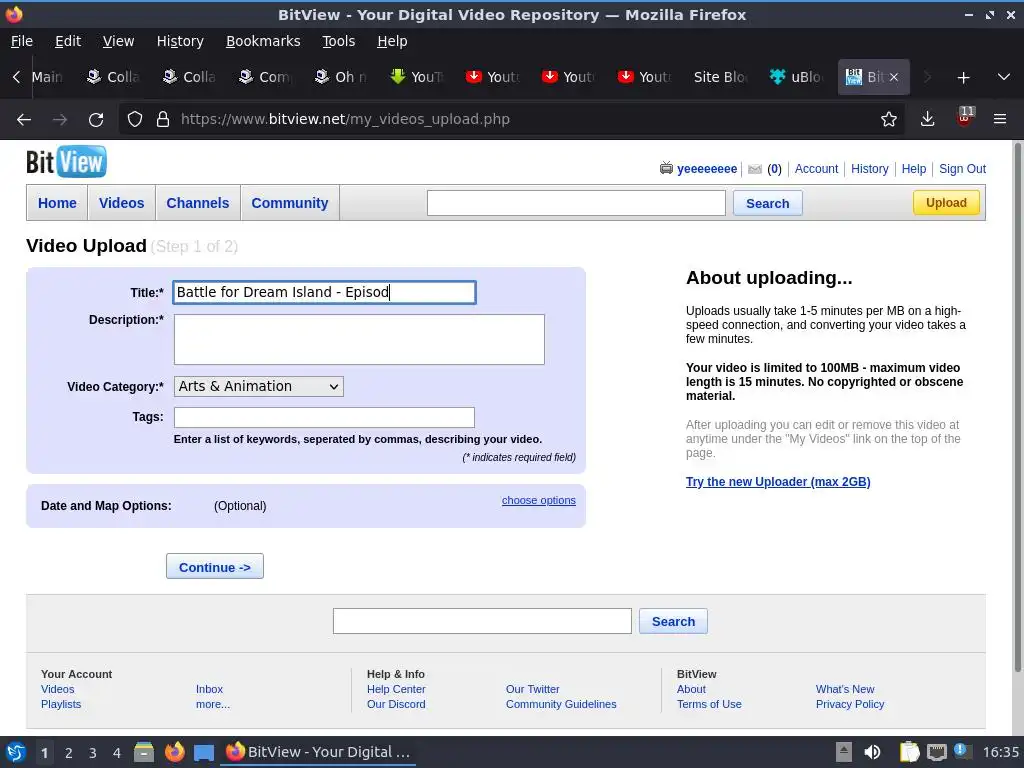1024x768 pixels.
Task: Launch Firefox from taskbar quick launch
Action: pyautogui.click(x=174, y=752)
